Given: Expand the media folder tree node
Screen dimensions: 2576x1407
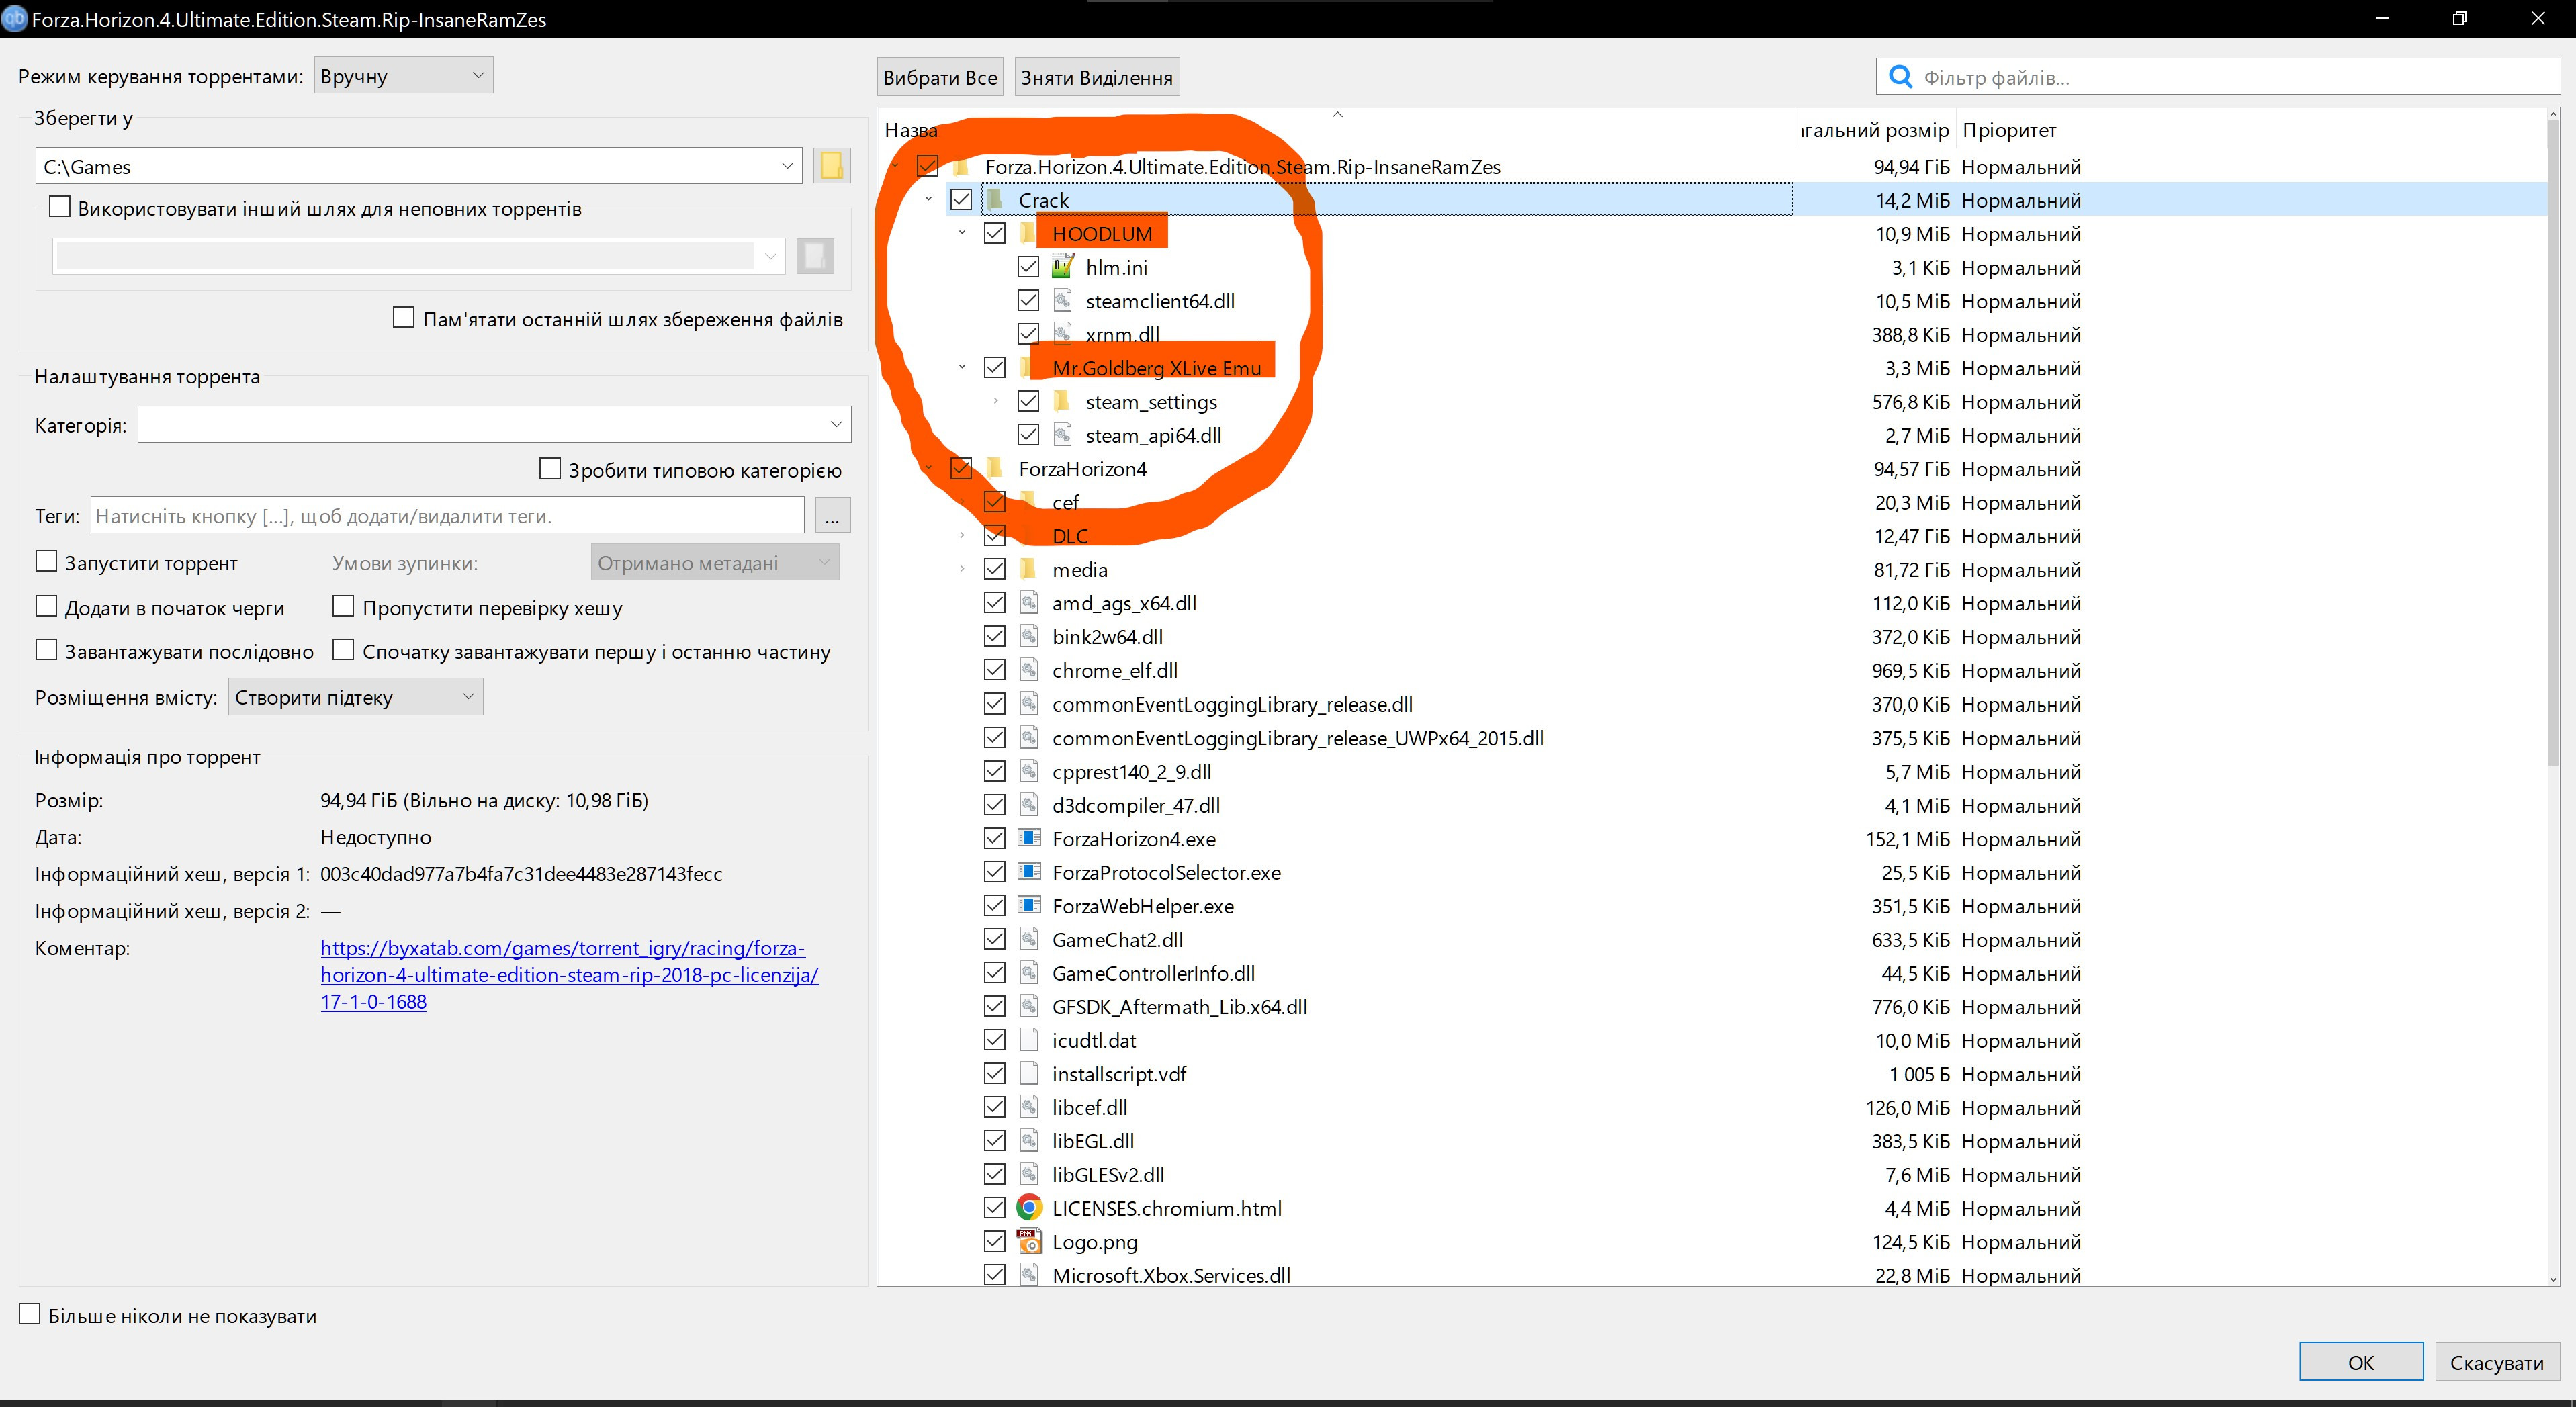Looking at the screenshot, I should point(962,570).
